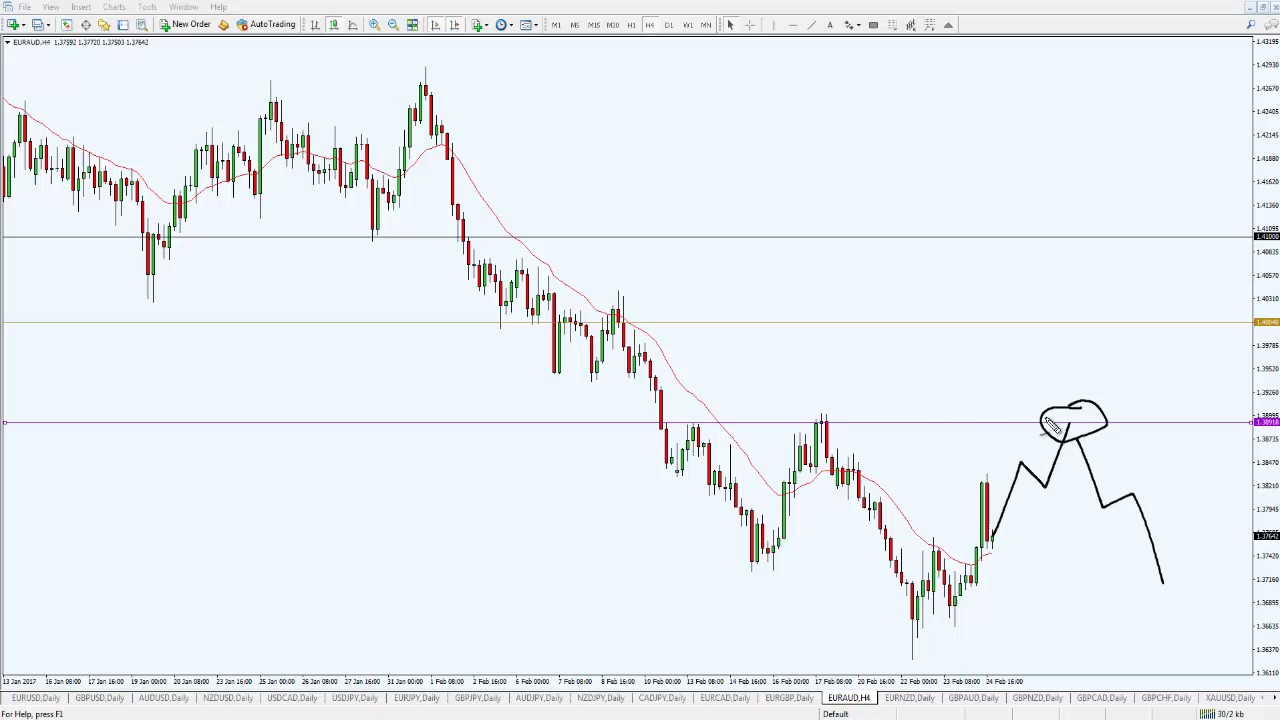Click the purple price label on the price axis
The height and width of the screenshot is (720, 1280).
coord(1266,423)
